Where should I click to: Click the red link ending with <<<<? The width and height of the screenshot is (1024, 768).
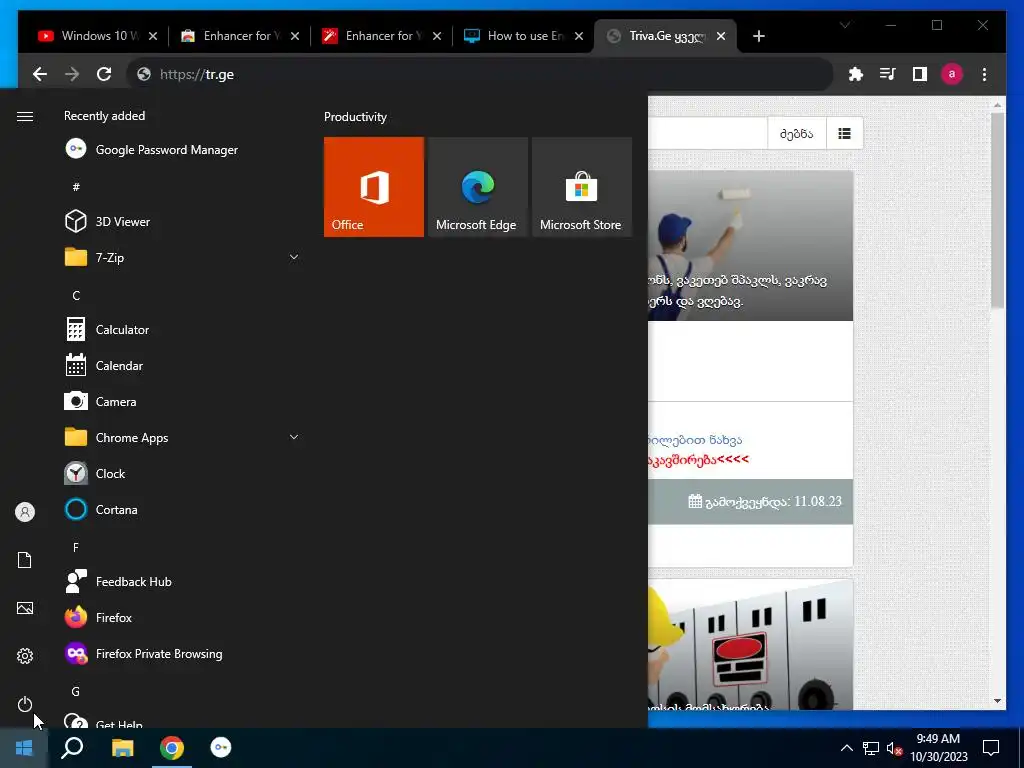pos(699,459)
